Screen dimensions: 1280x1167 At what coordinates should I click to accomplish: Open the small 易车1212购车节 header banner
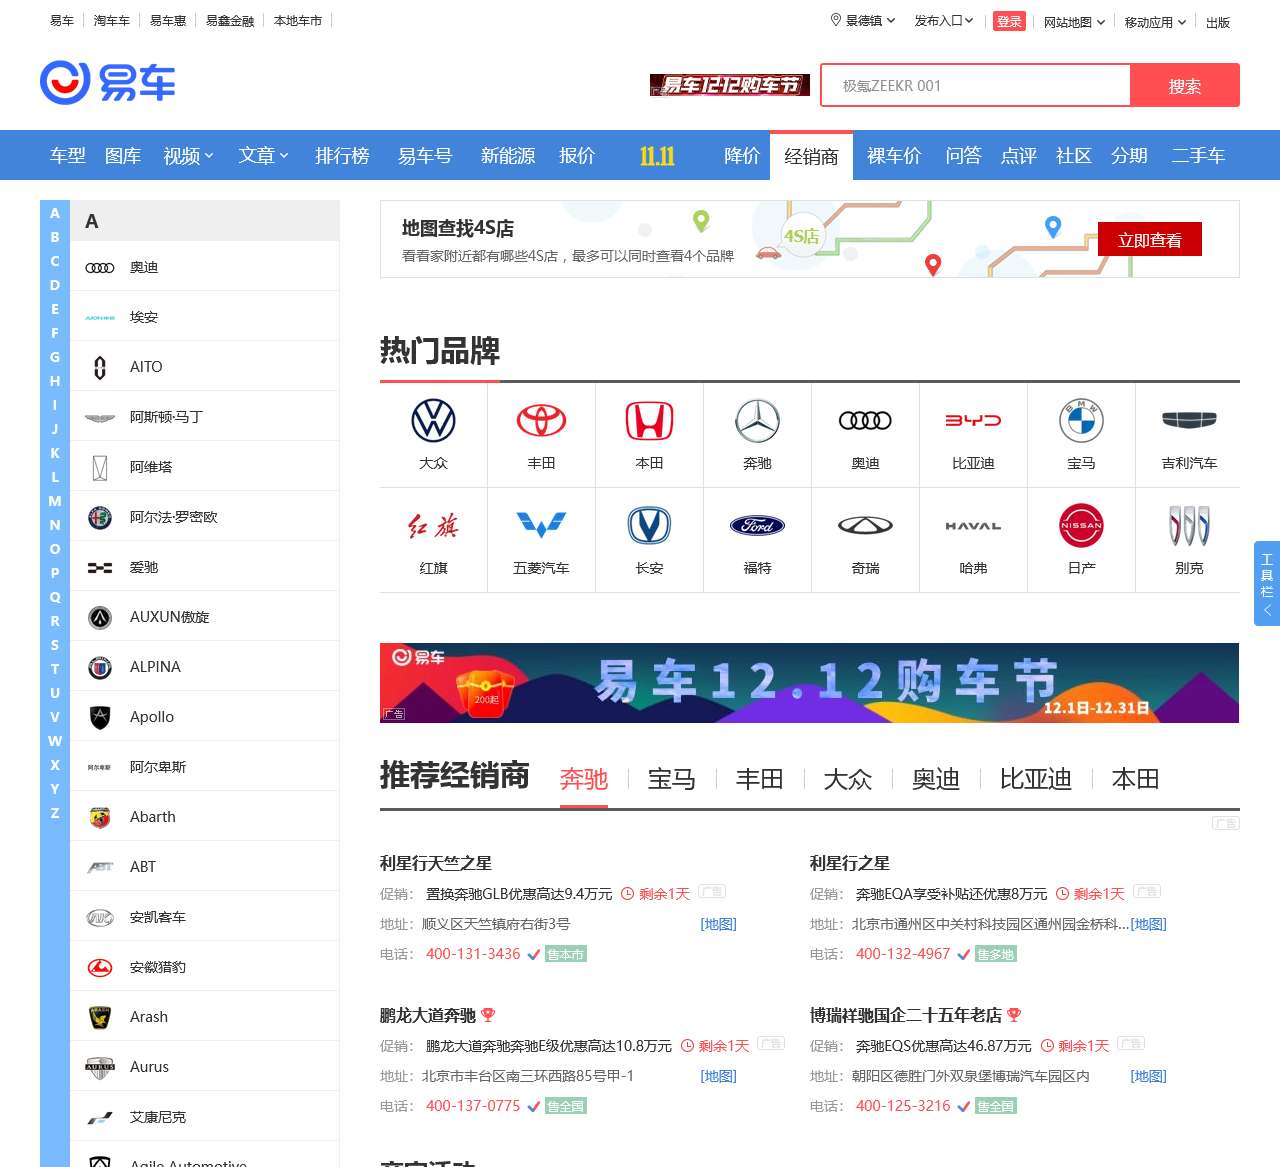[729, 85]
